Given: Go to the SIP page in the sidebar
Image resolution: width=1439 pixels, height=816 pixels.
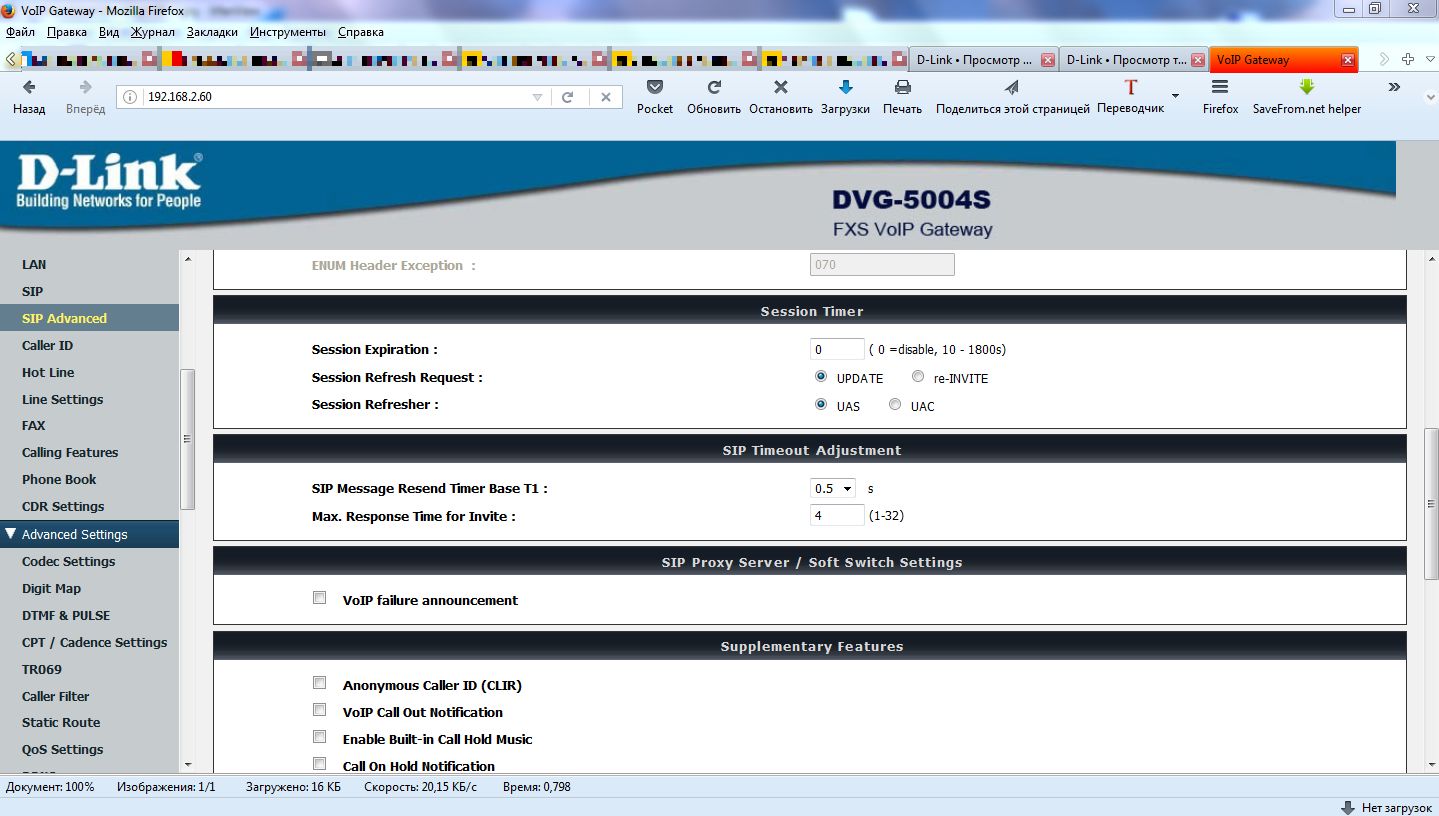Looking at the screenshot, I should (x=32, y=292).
